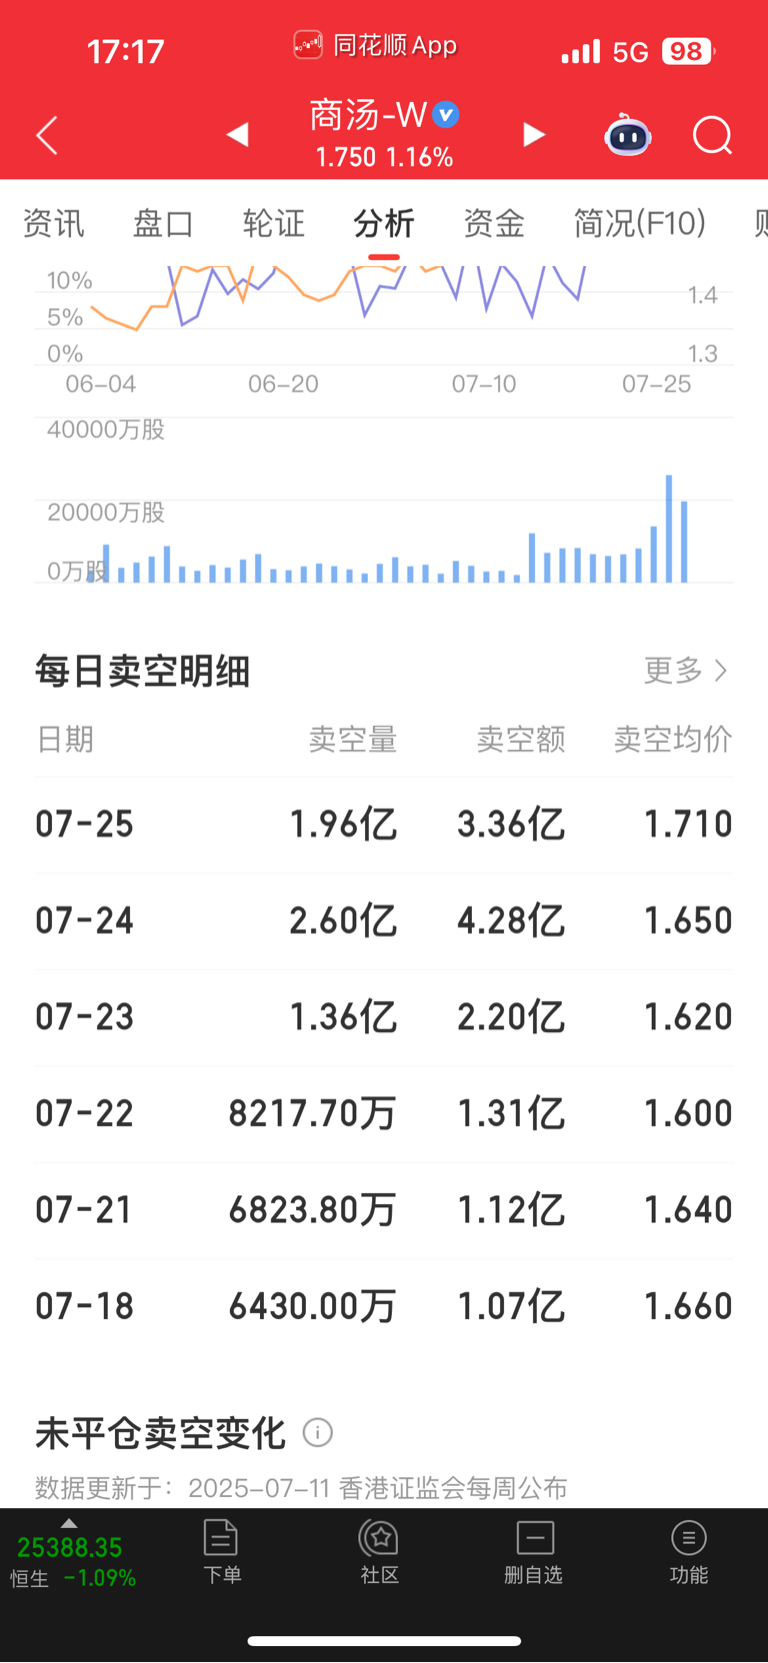The image size is (768, 1663).
Task: Select the 07-25 short-selling row
Action: point(384,824)
